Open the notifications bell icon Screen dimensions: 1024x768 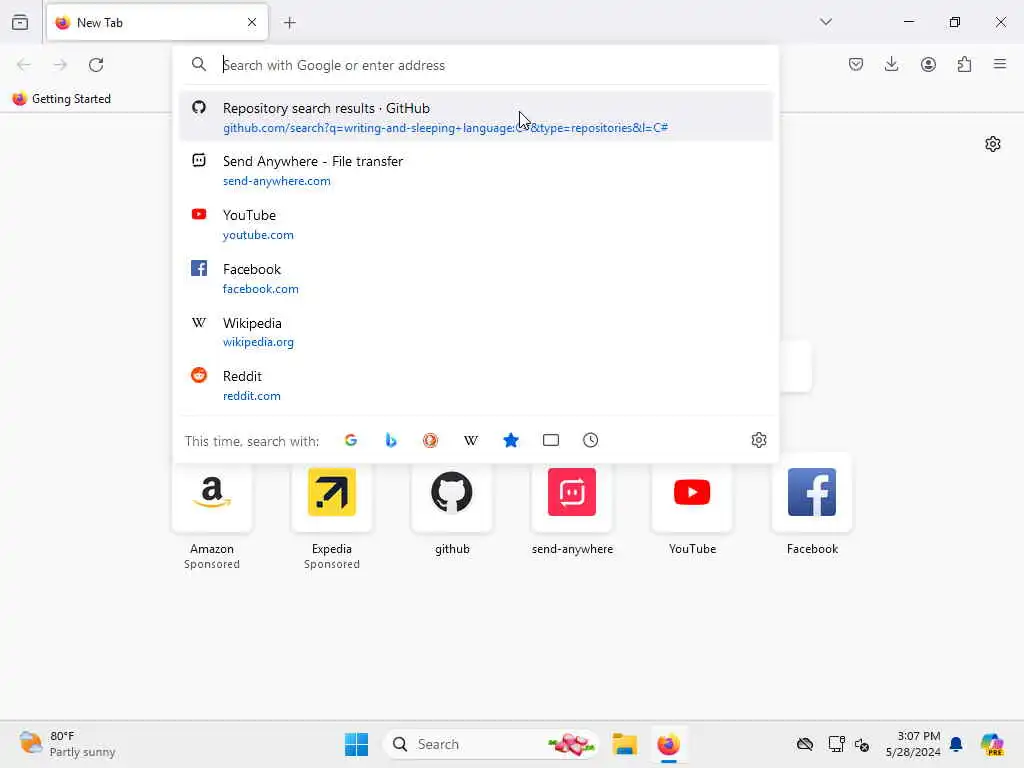pyautogui.click(x=956, y=744)
